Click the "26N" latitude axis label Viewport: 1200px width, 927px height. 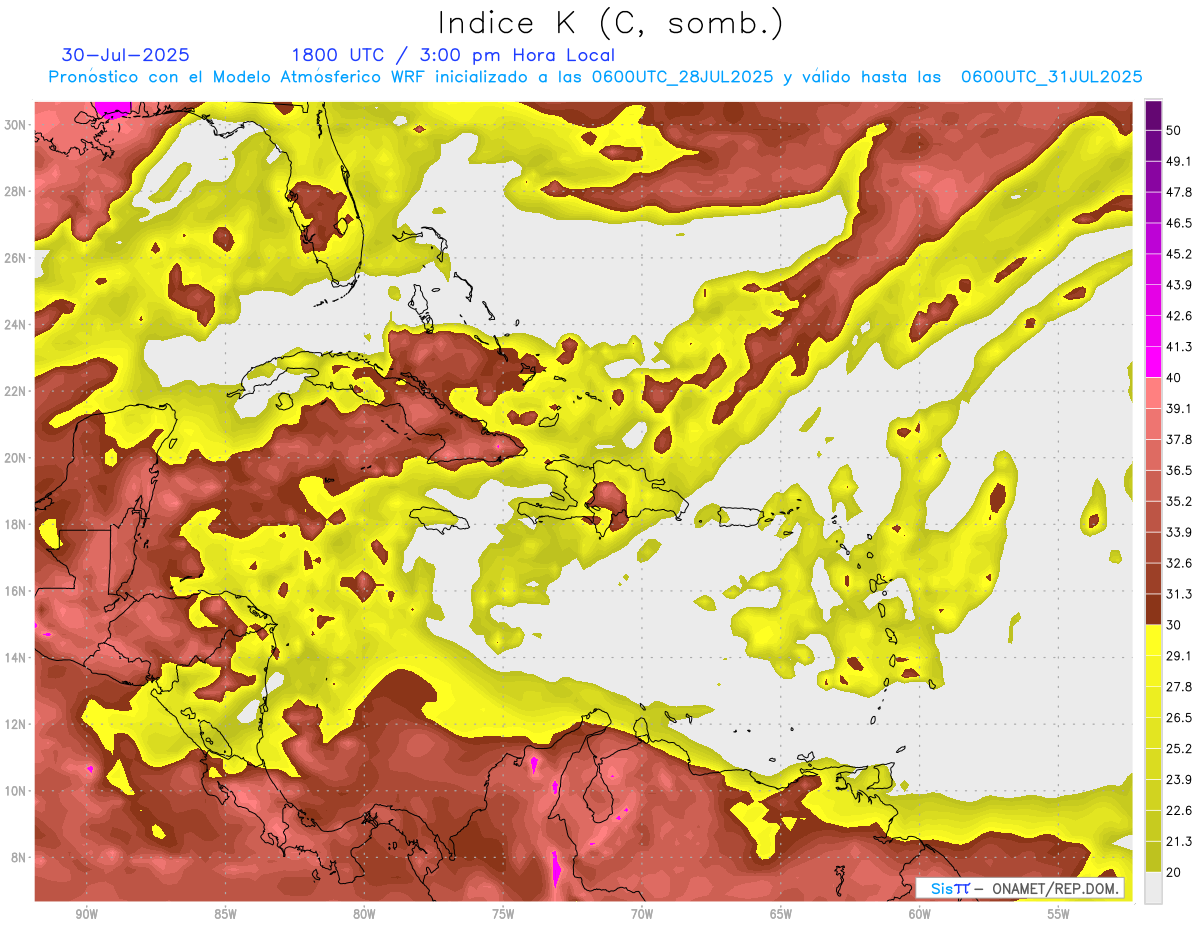pos(17,258)
